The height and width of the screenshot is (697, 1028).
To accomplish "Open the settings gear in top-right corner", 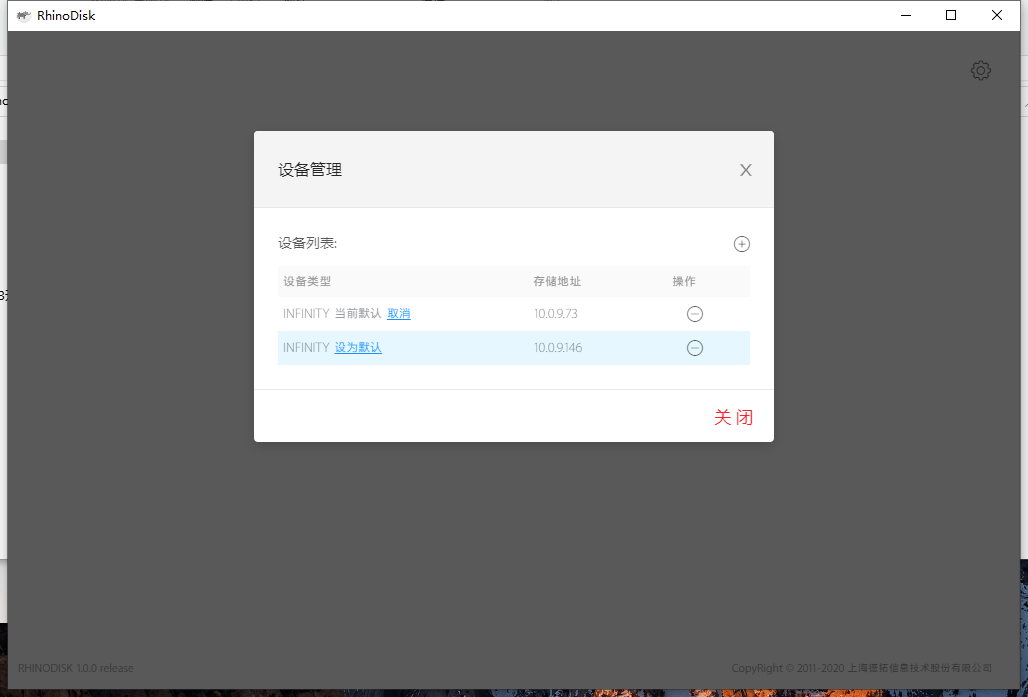I will tap(980, 71).
